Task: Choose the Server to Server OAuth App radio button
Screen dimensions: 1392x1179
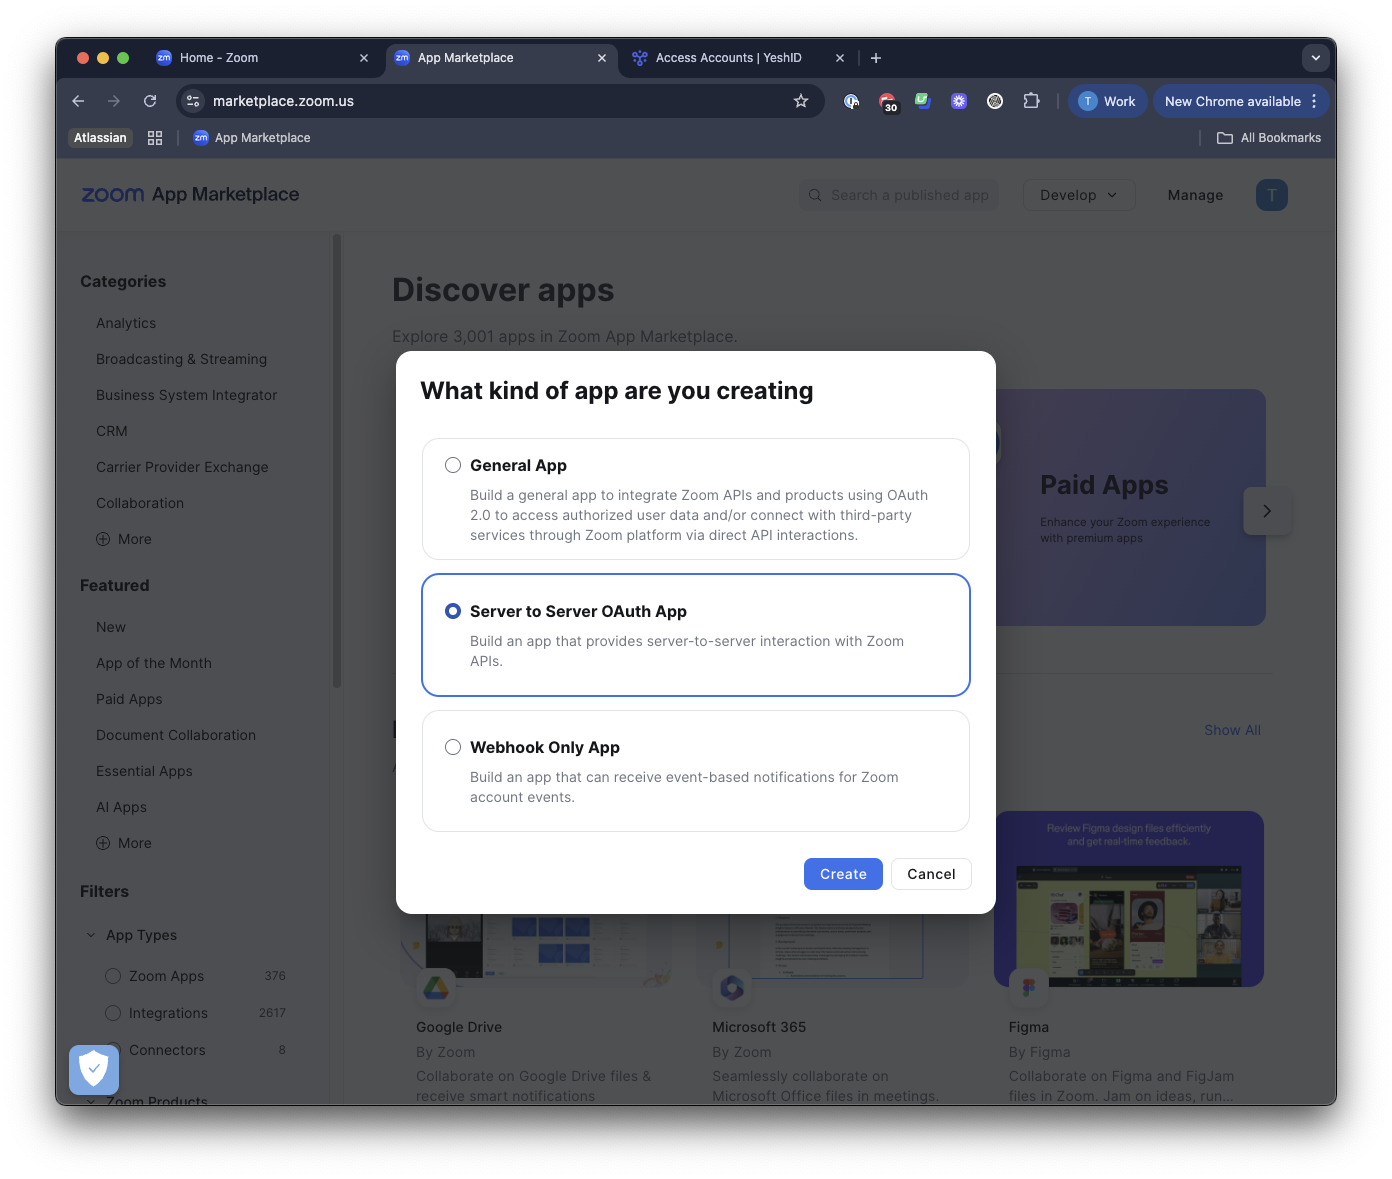Action: [x=453, y=611]
